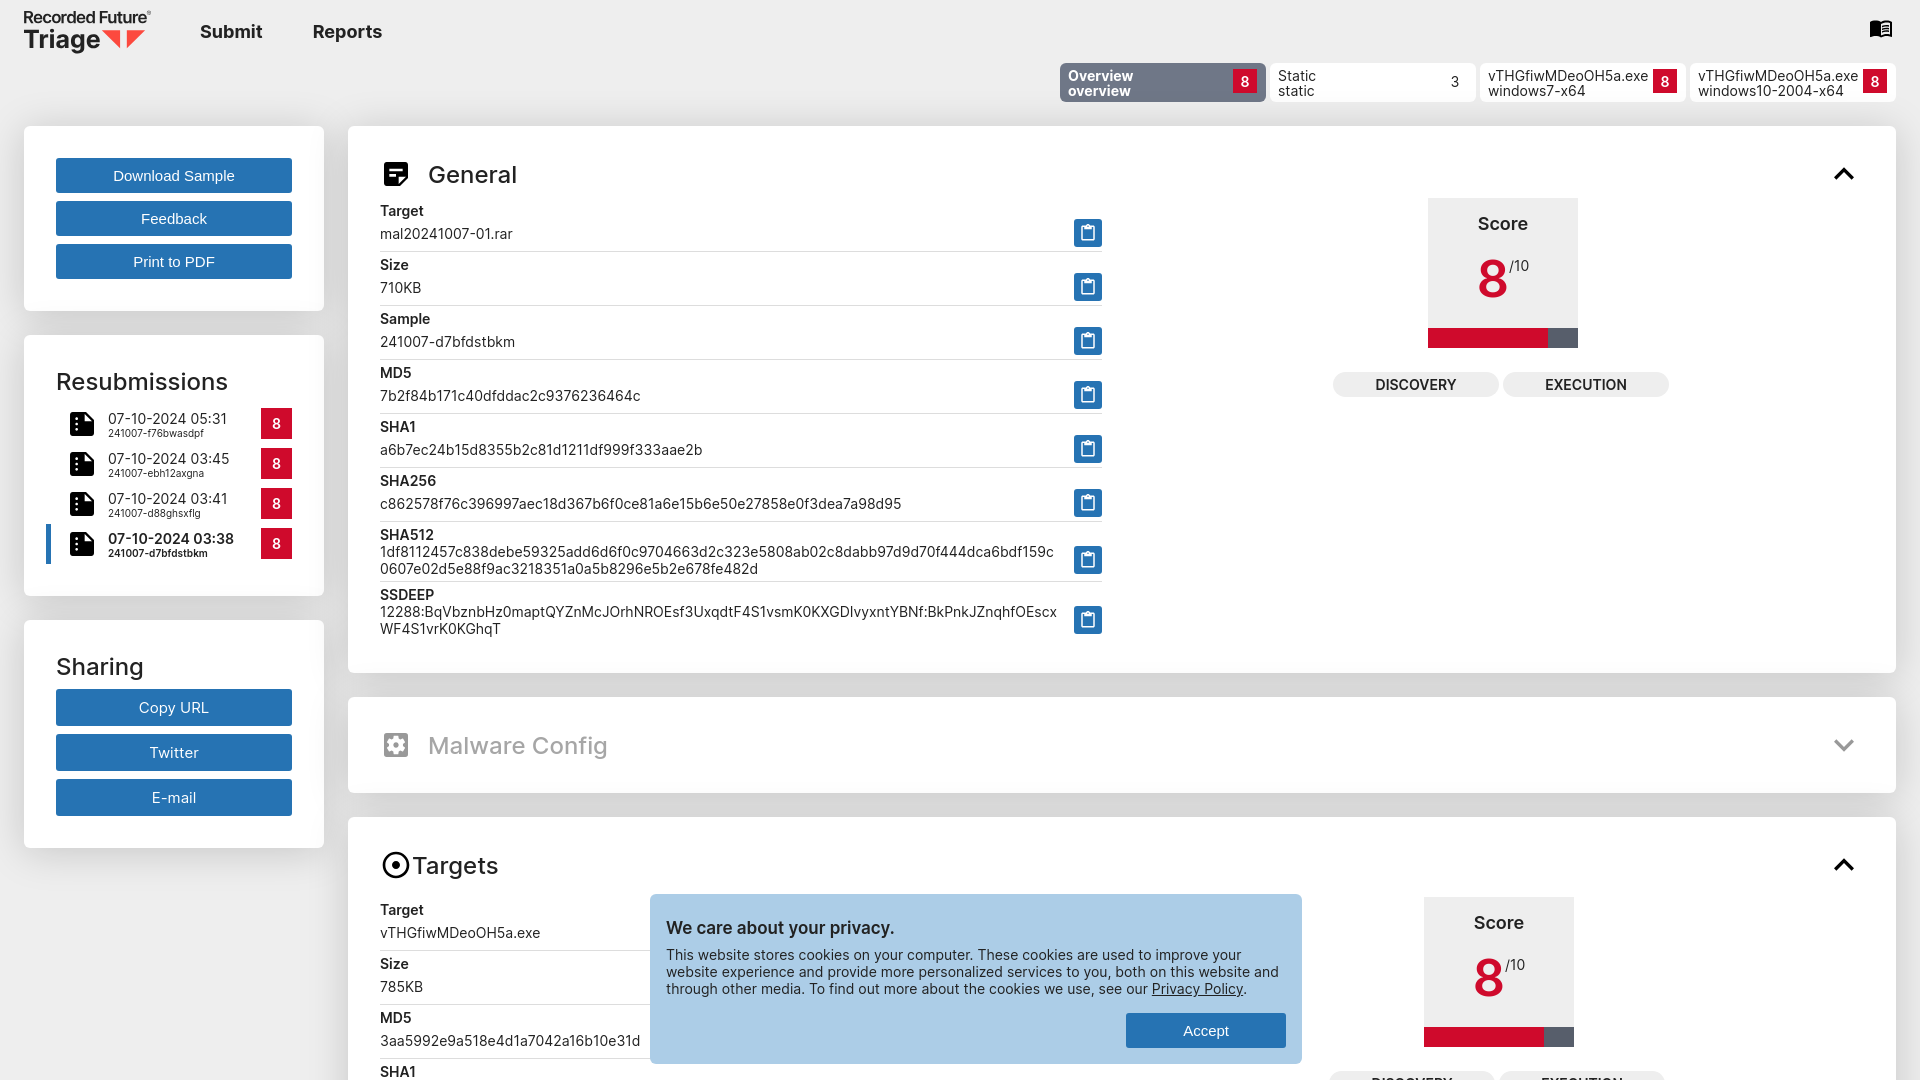Copy the SHA512 hash to clipboard
This screenshot has width=1920, height=1080.
(x=1088, y=560)
